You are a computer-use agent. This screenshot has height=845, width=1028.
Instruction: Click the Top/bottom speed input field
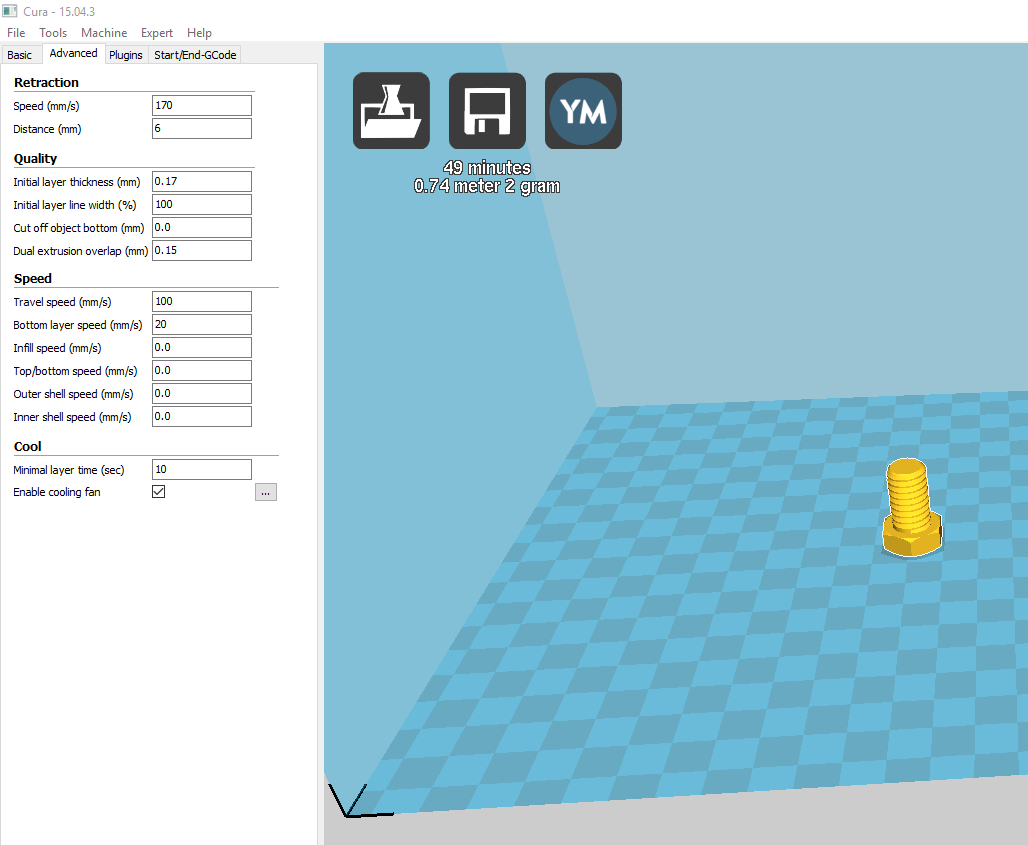tap(202, 370)
